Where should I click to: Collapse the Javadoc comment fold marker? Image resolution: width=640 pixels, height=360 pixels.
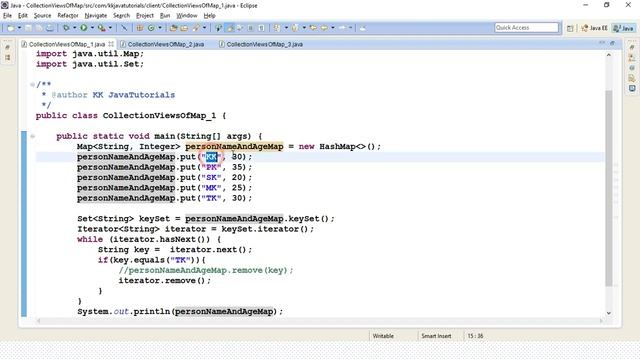32,84
